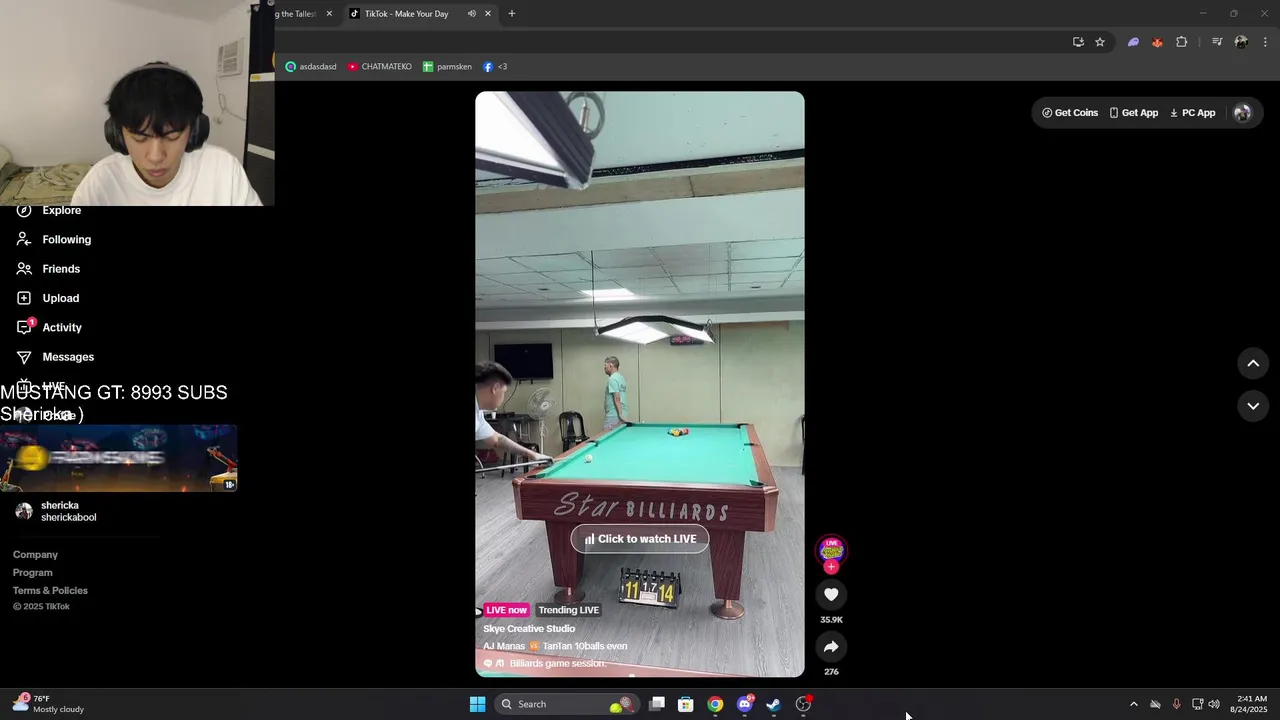Open Chrome Extensions puzzle menu

click(x=1181, y=42)
